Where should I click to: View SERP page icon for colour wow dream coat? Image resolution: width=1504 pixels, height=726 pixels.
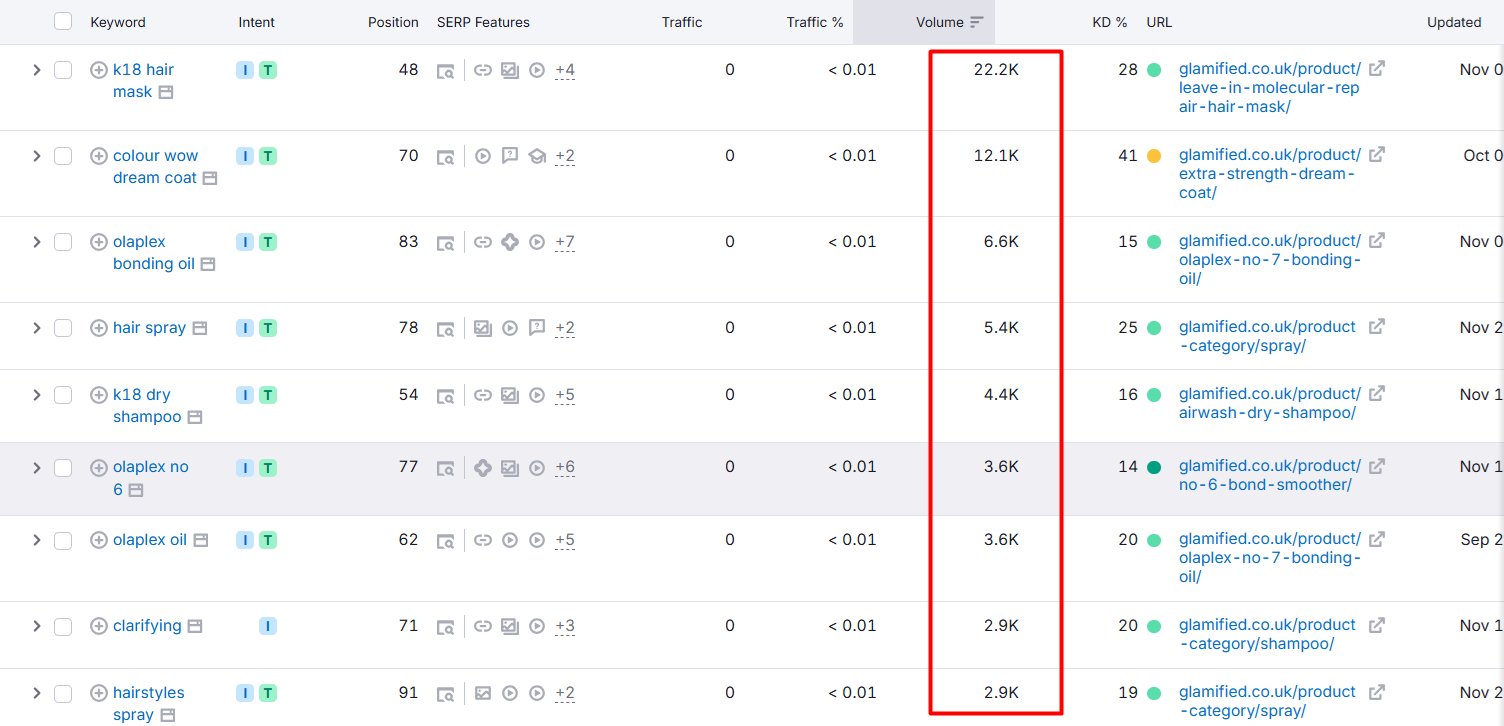(446, 157)
